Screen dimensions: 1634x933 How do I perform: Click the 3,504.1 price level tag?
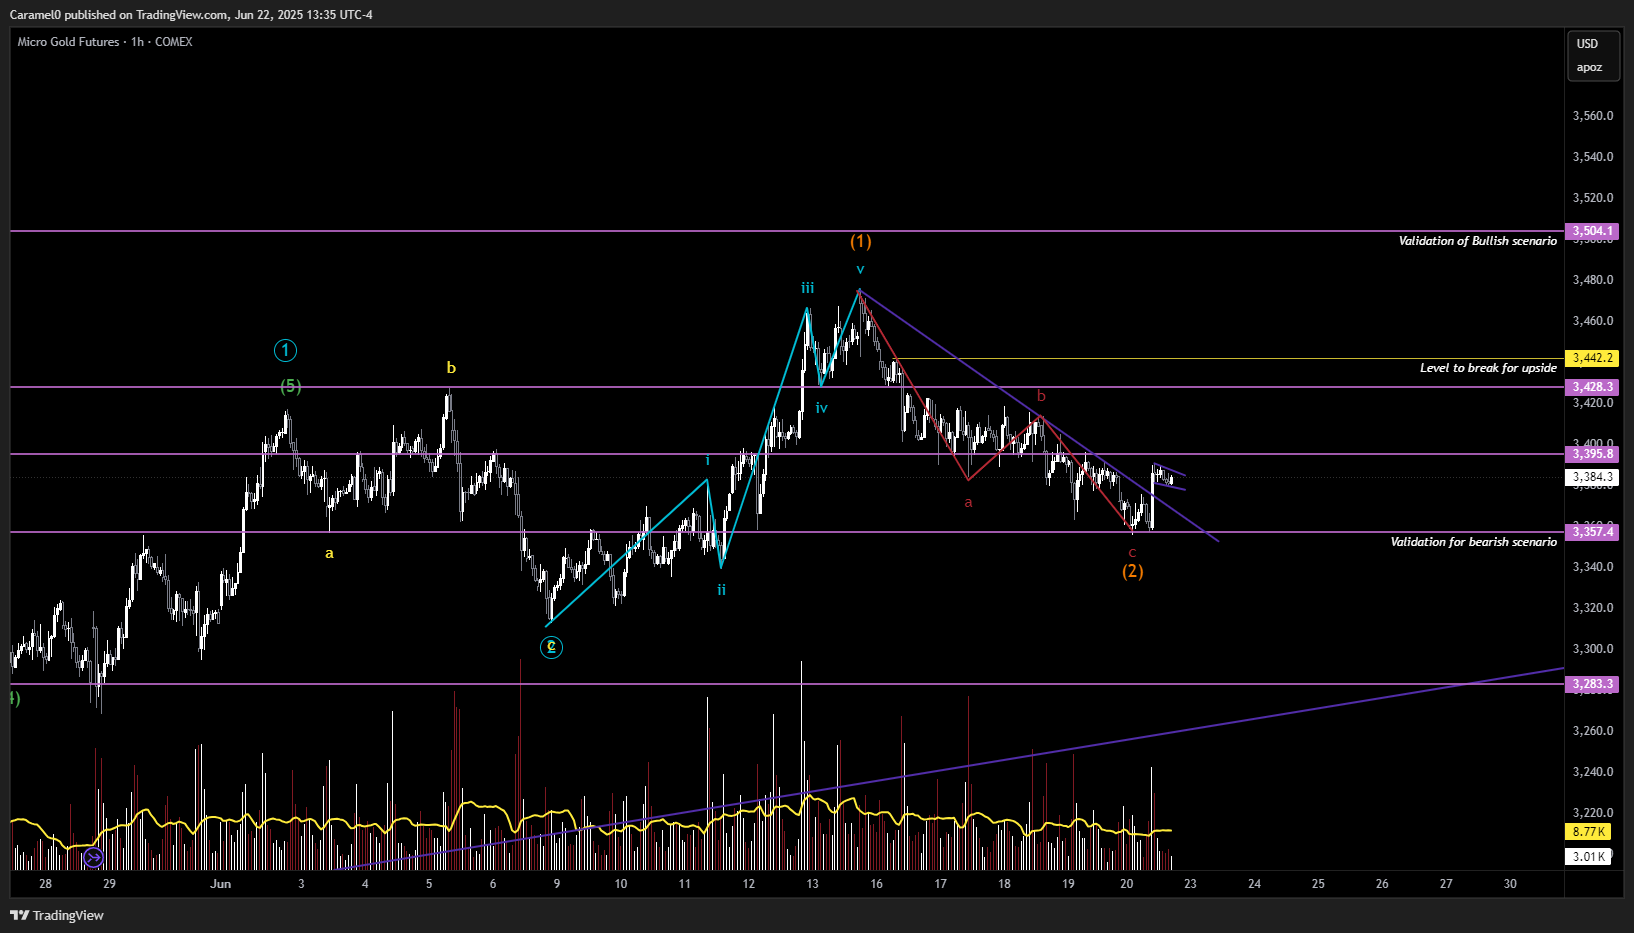pos(1592,231)
